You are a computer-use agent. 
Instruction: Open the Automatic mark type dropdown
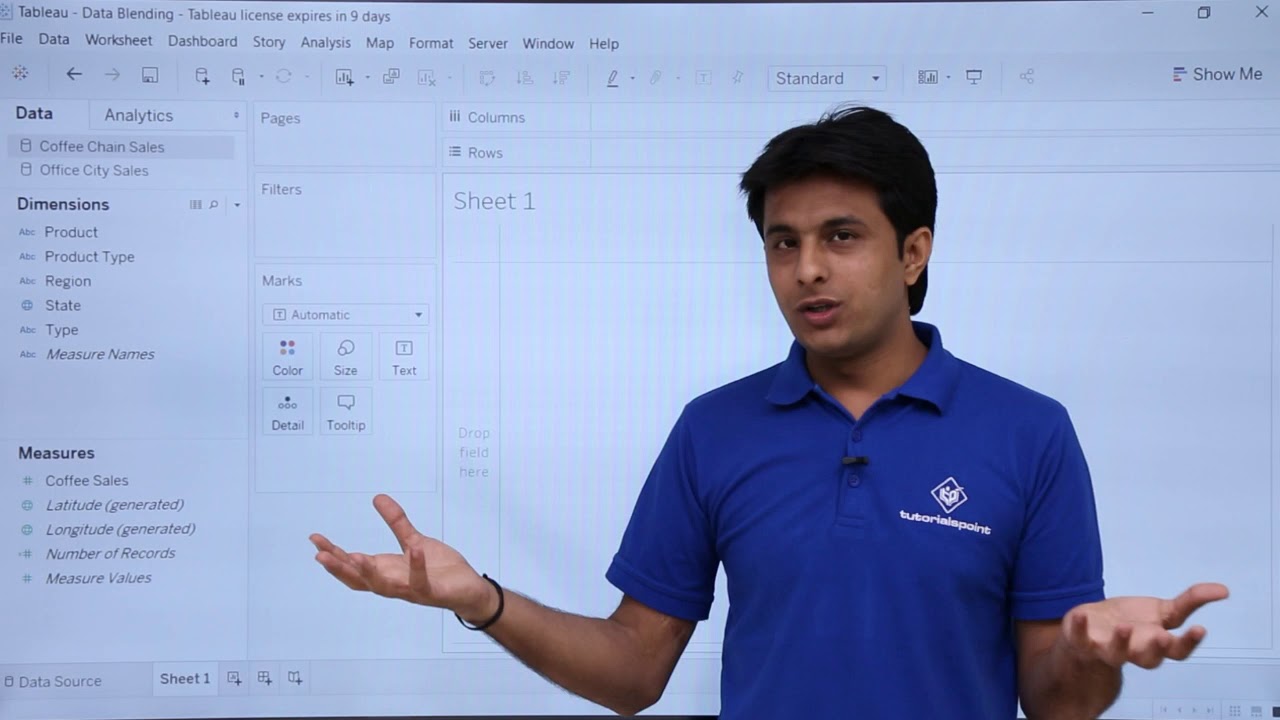coord(346,314)
